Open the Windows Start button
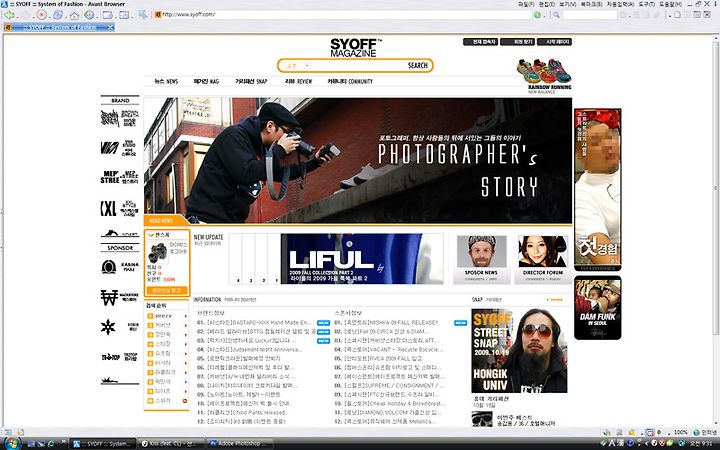This screenshot has width=720, height=450. tap(11, 443)
